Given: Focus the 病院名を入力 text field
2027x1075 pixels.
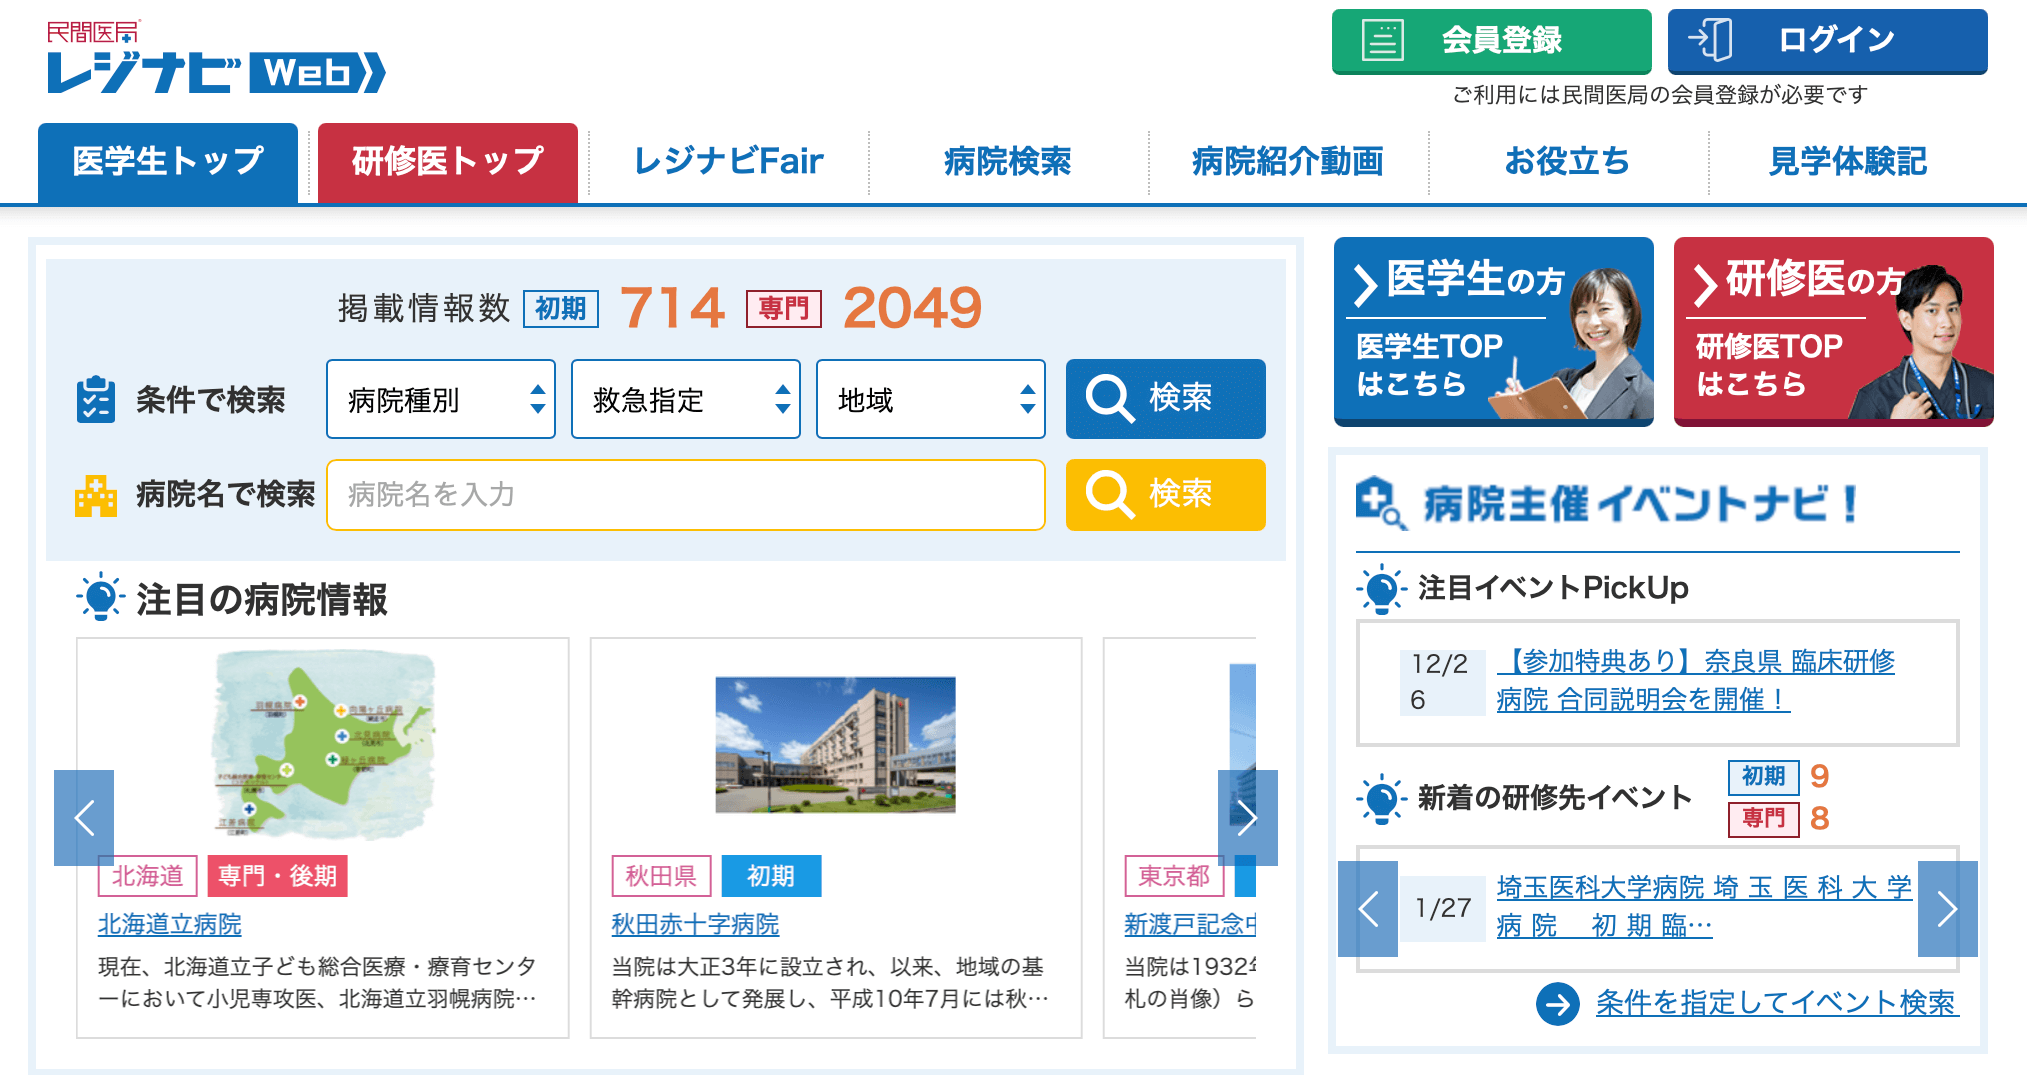Looking at the screenshot, I should (x=685, y=495).
